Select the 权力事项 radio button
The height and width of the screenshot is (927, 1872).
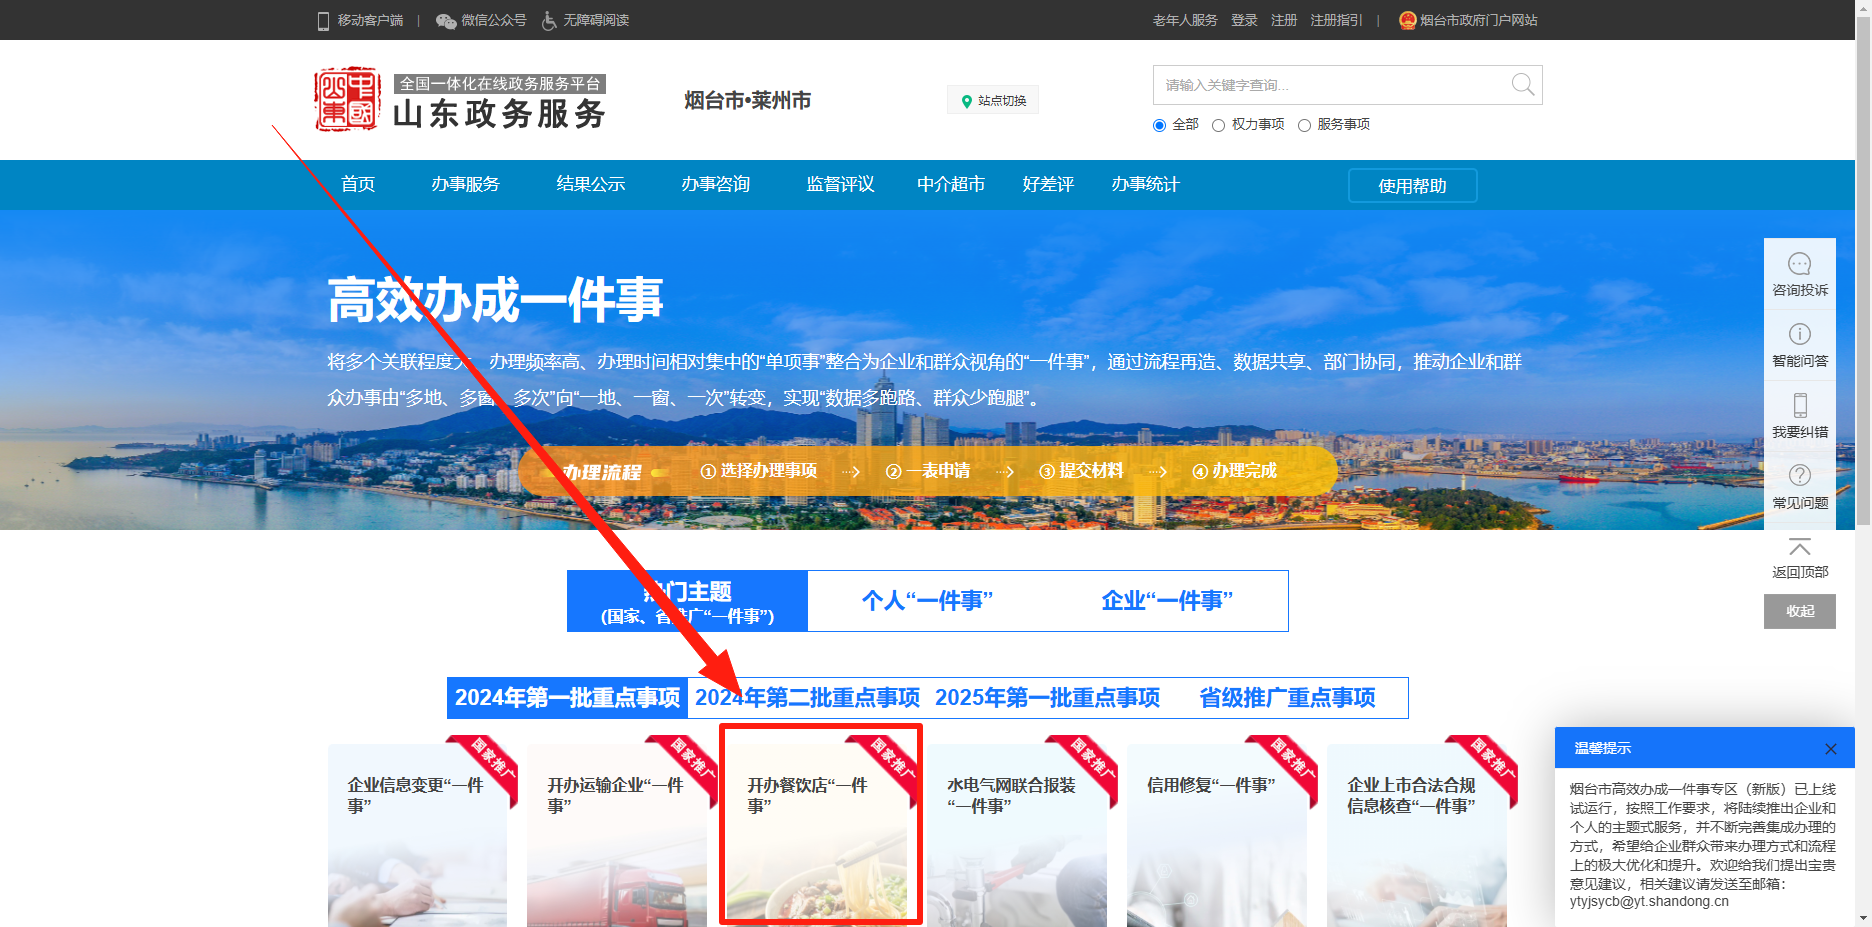click(x=1218, y=125)
